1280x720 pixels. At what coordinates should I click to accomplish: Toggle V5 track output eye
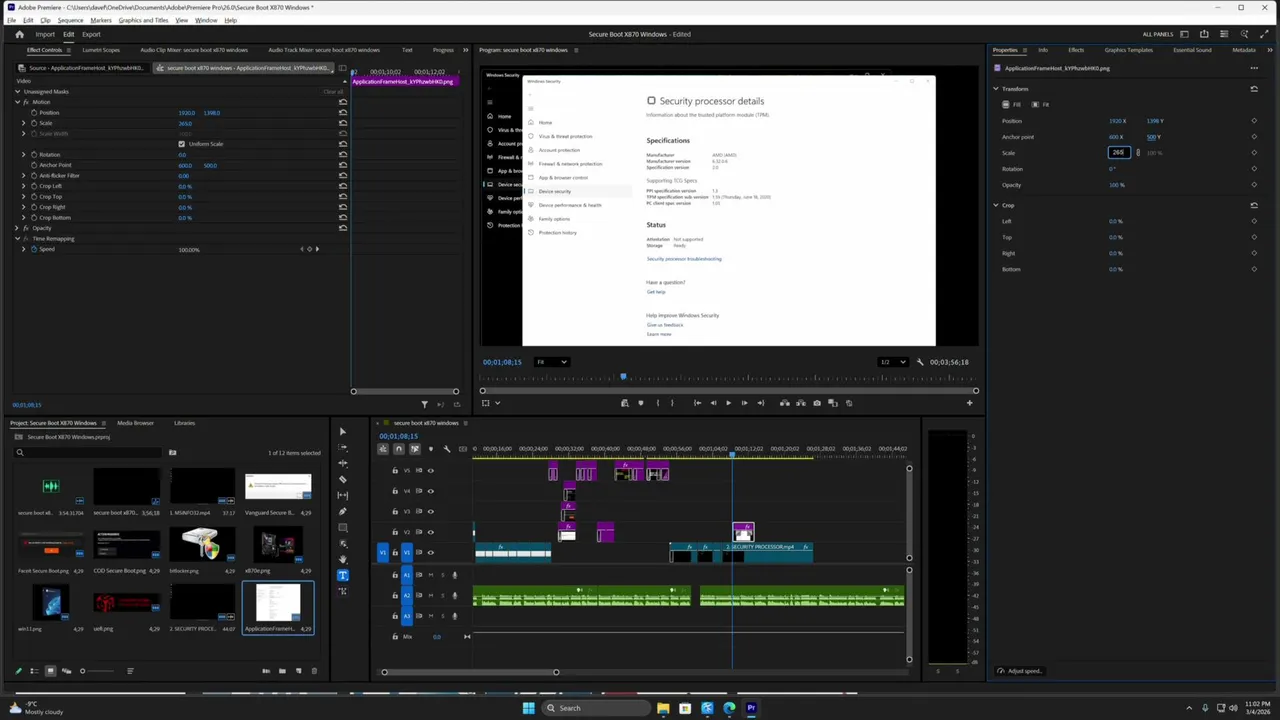click(431, 470)
